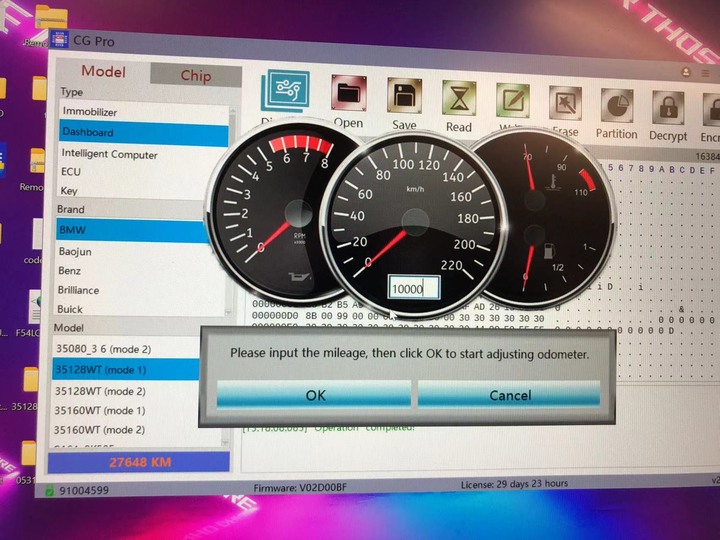The height and width of the screenshot is (540, 720).
Task: Open the user account icon
Action: tap(686, 72)
